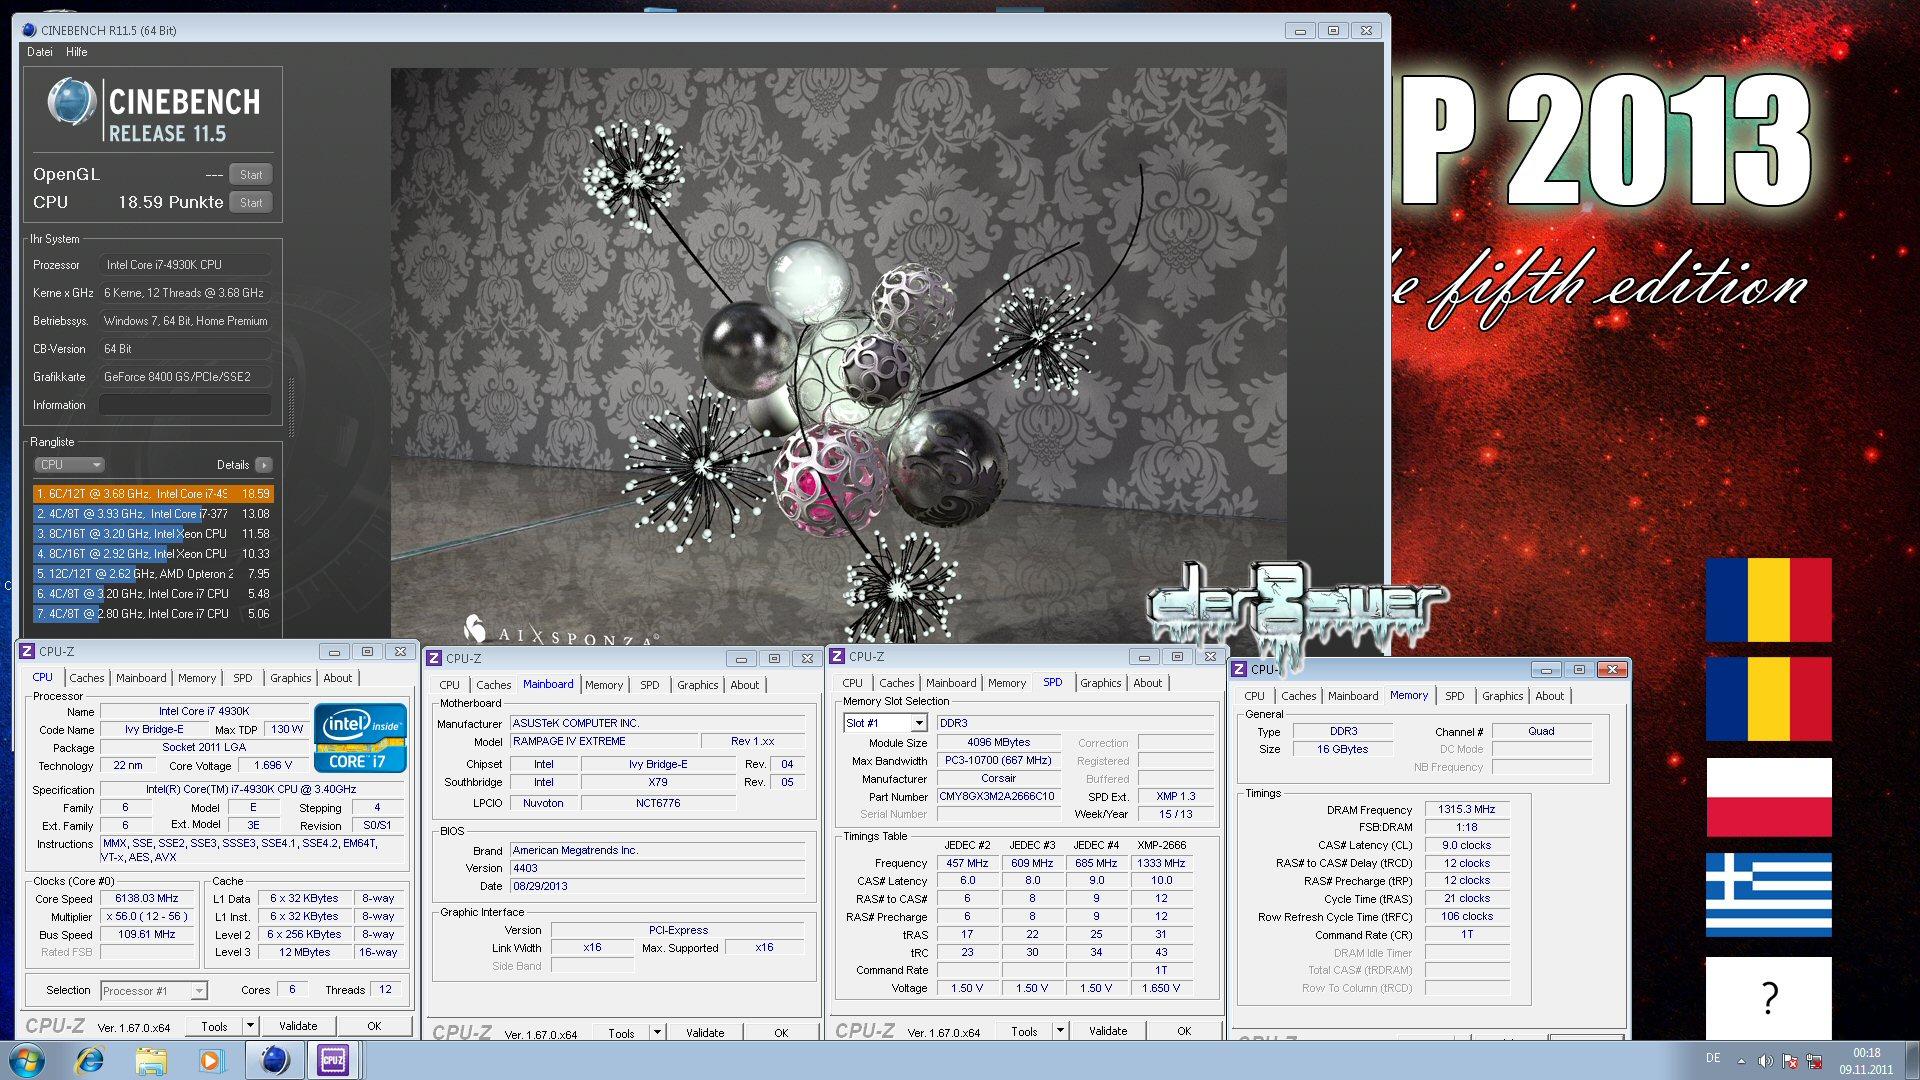The width and height of the screenshot is (1920, 1080).
Task: Click Tools button in SPD CPU-Z window
Action: coord(1024,1031)
